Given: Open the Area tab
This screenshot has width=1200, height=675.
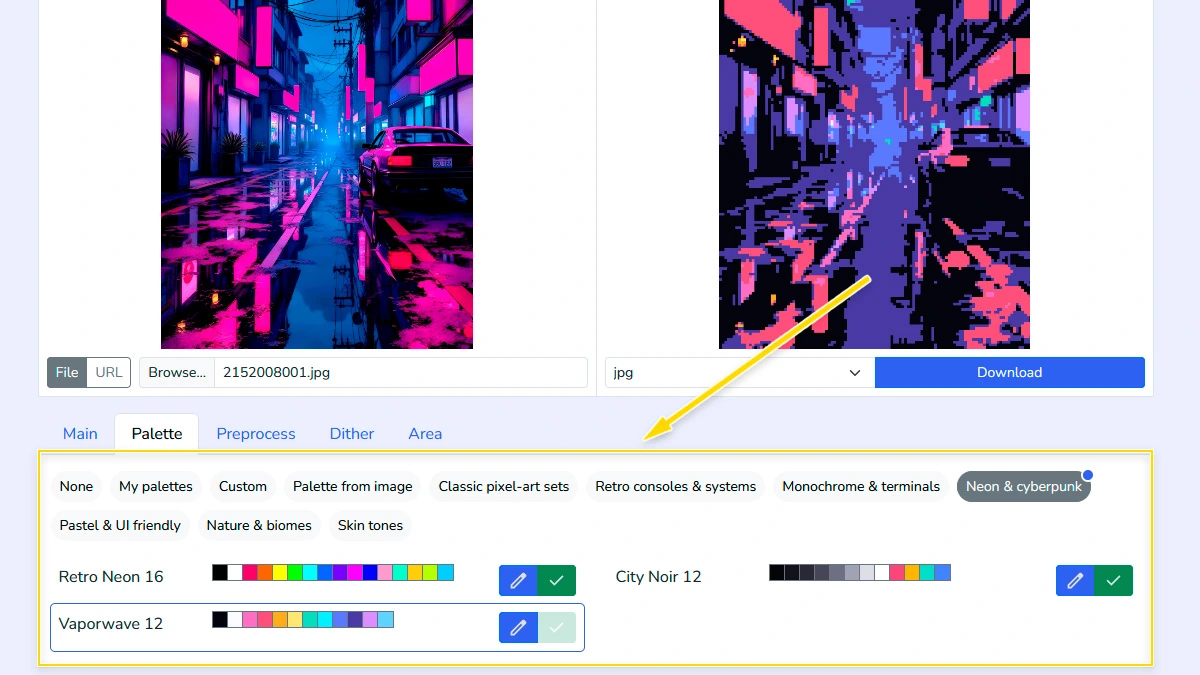Looking at the screenshot, I should click(425, 433).
